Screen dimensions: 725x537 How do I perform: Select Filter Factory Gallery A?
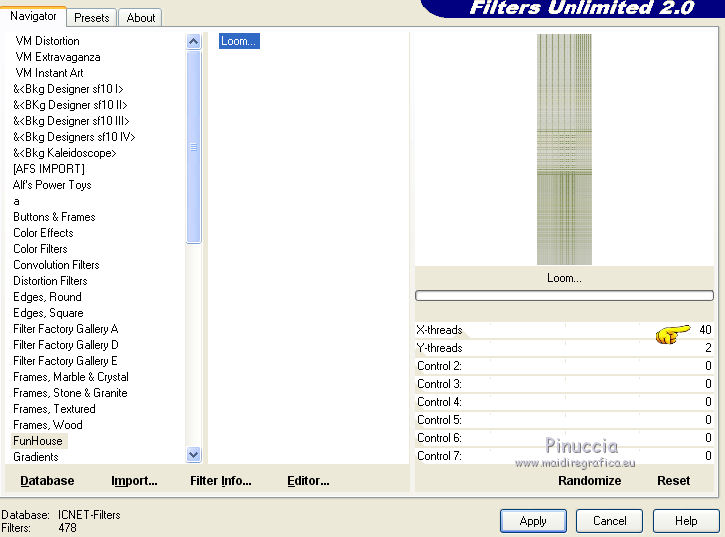coord(66,329)
